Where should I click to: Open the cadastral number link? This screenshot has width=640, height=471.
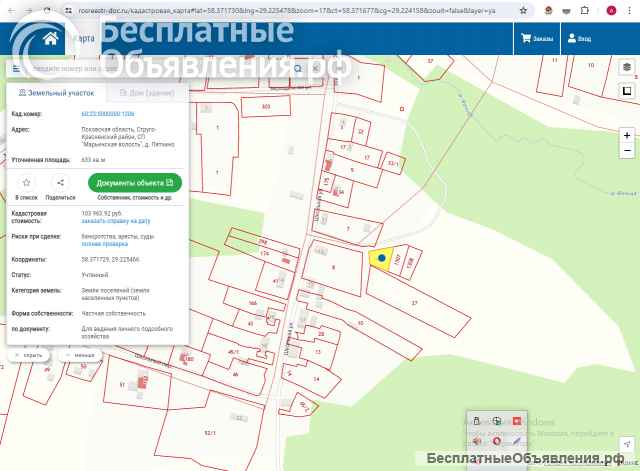(x=107, y=114)
